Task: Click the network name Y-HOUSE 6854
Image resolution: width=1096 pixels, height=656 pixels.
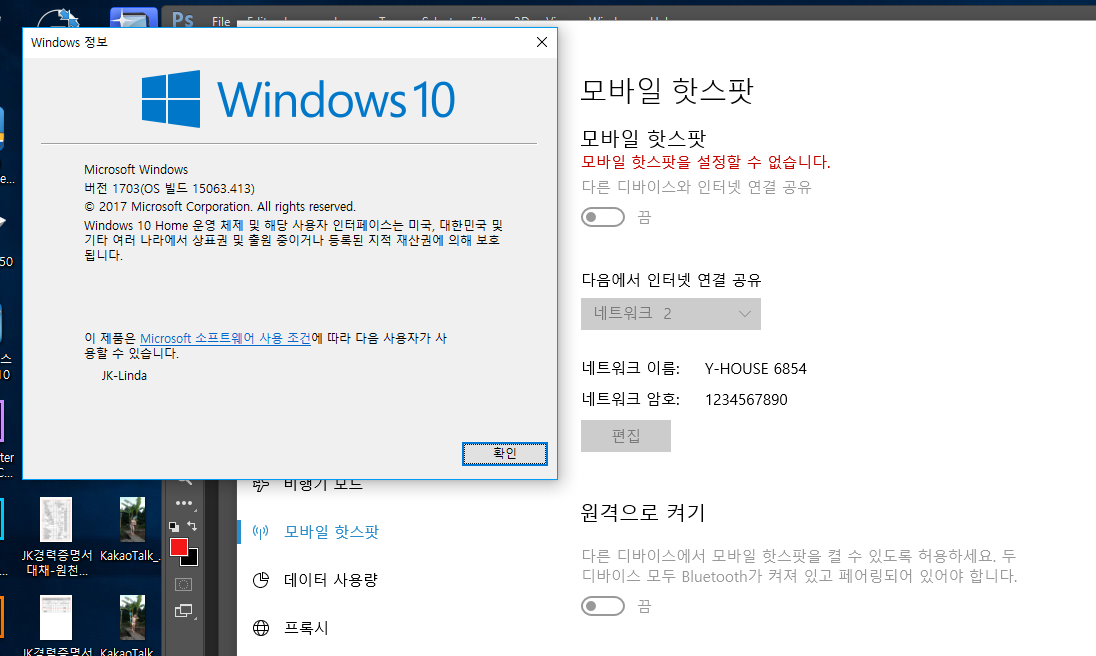Action: [755, 368]
